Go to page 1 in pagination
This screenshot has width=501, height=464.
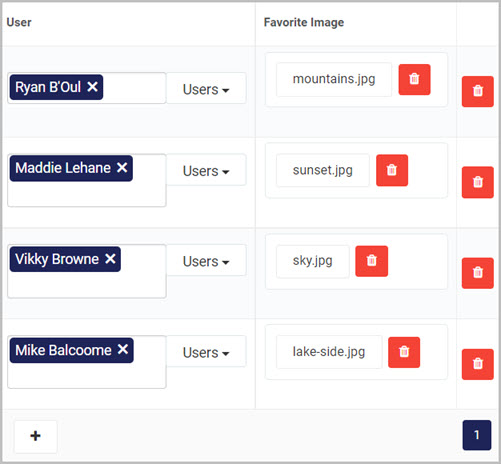pos(477,435)
